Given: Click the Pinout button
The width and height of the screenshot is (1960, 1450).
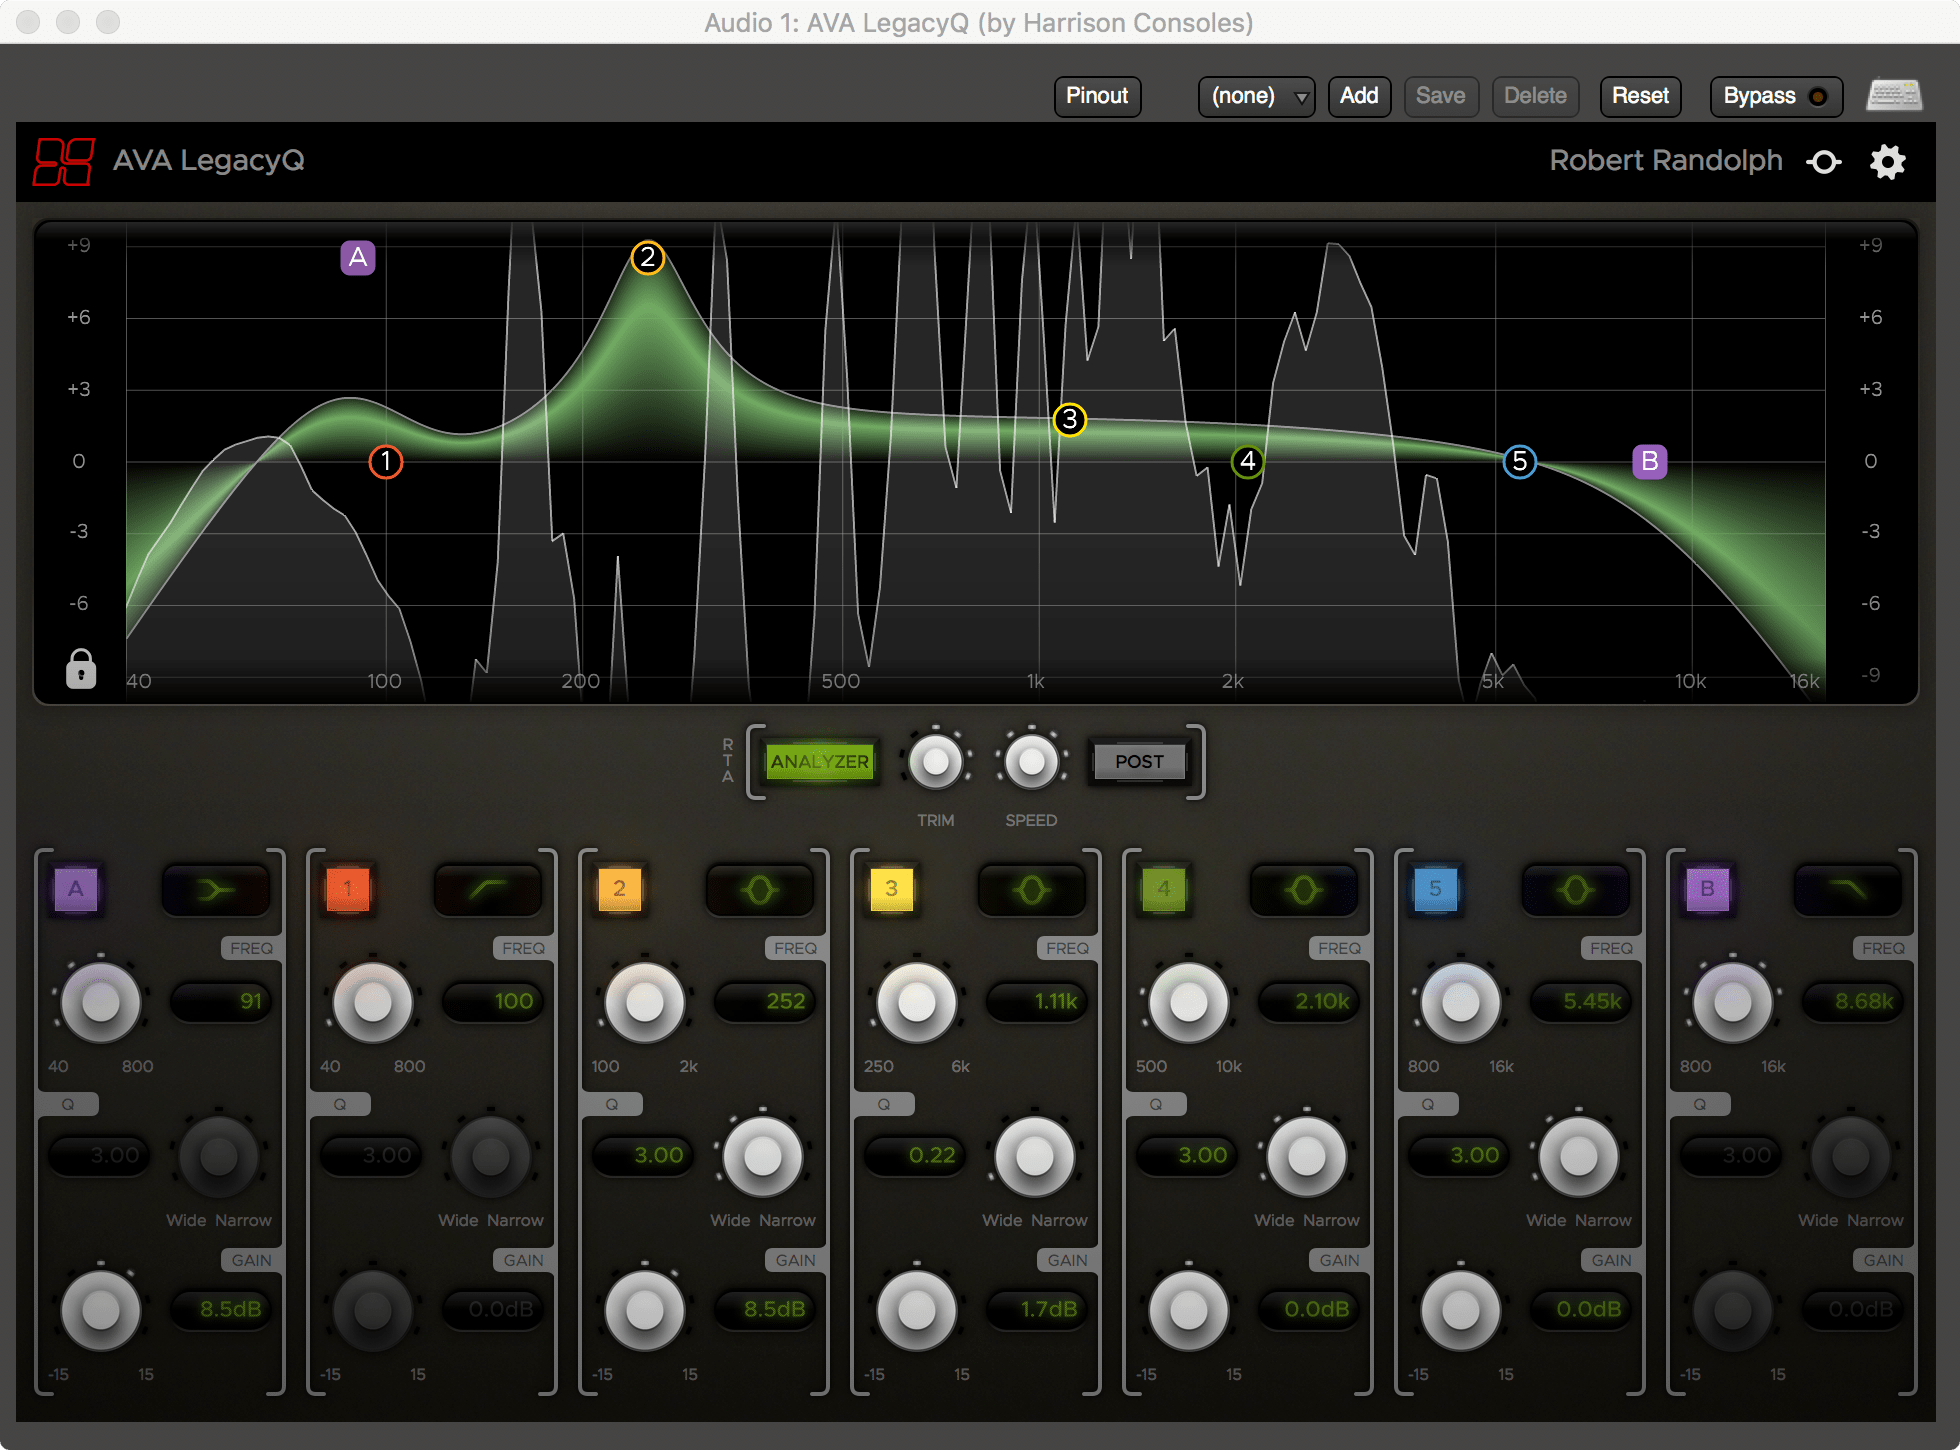Looking at the screenshot, I should click(x=1097, y=96).
